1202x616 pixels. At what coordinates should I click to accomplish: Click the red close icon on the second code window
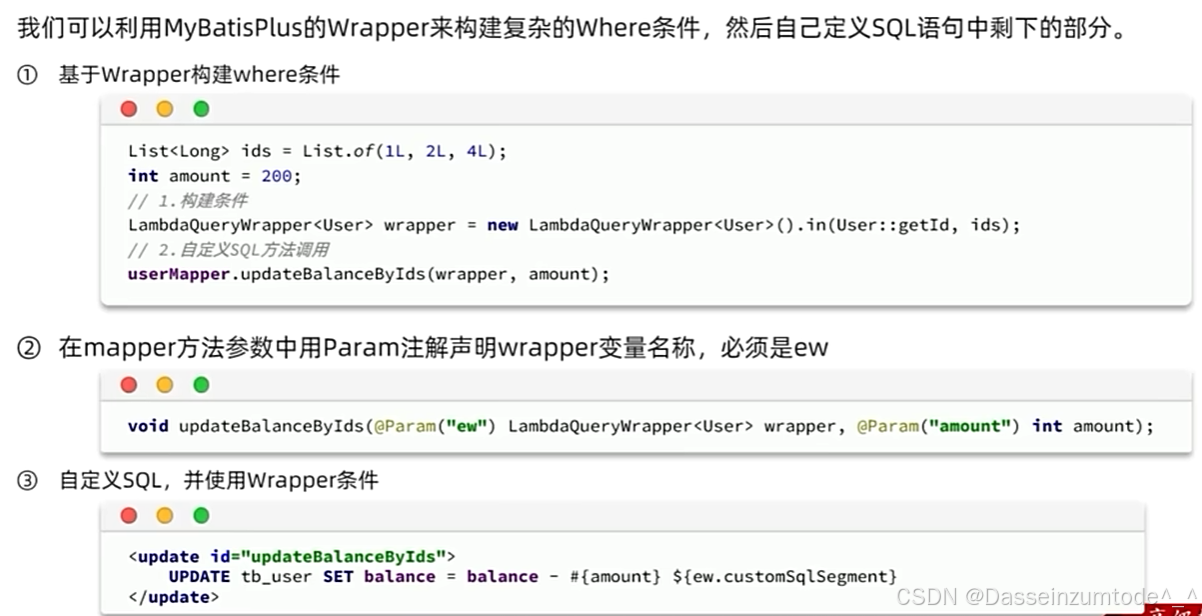tap(128, 384)
